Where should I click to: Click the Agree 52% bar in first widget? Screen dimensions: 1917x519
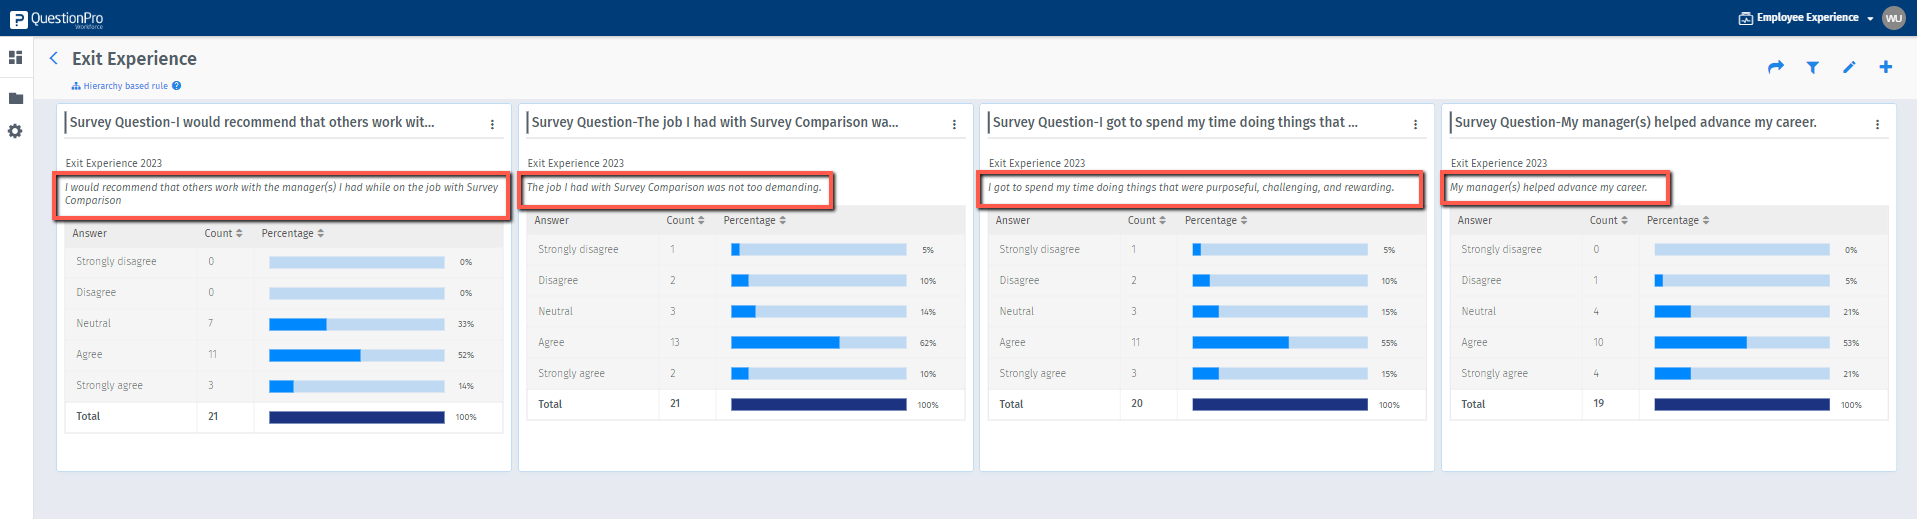click(357, 355)
